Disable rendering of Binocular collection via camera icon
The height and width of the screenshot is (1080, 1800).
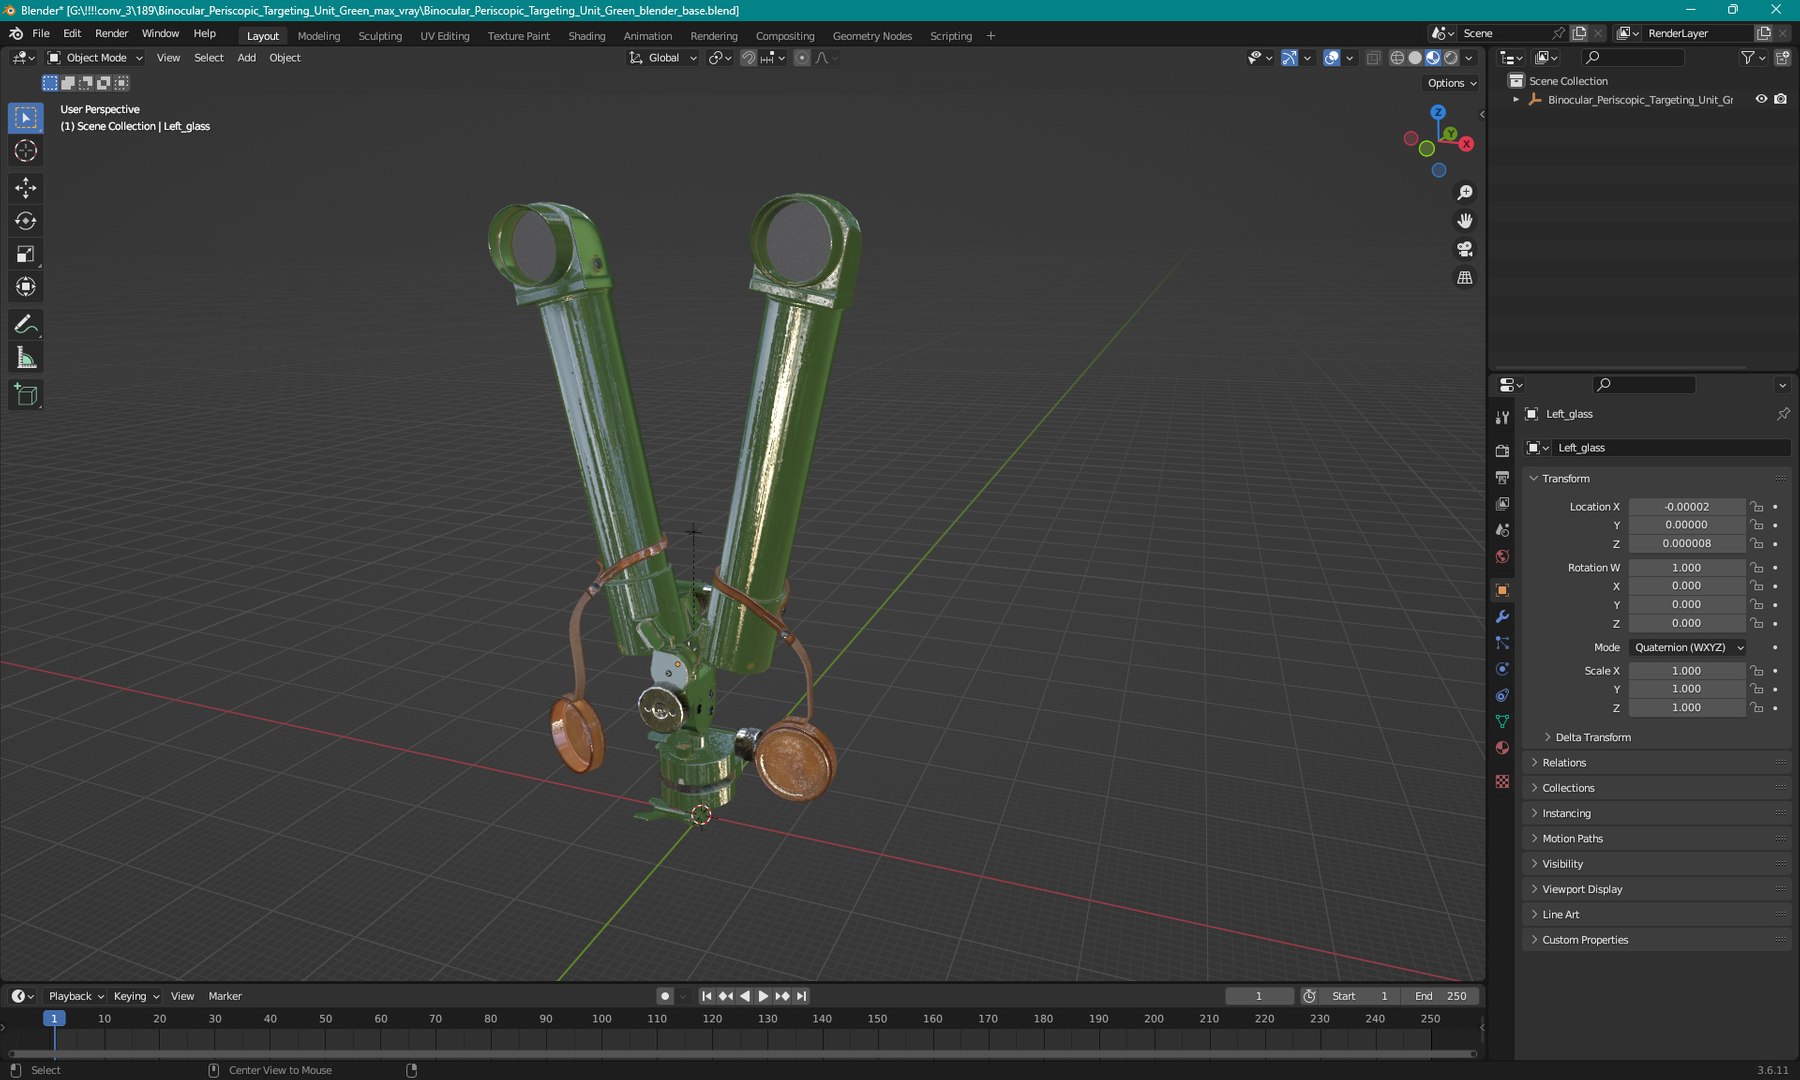click(x=1780, y=99)
